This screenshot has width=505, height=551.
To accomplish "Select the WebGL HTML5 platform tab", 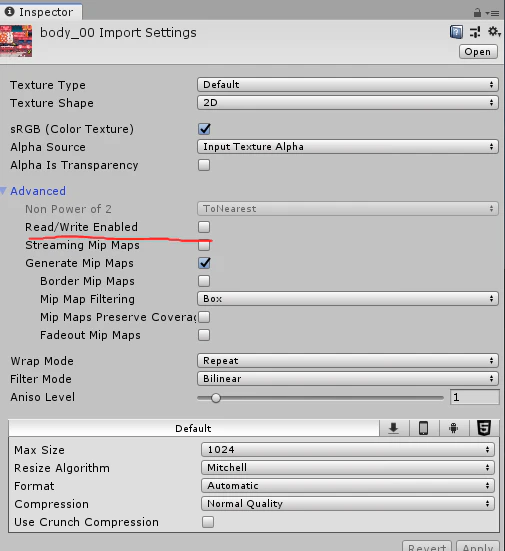I will [x=484, y=428].
